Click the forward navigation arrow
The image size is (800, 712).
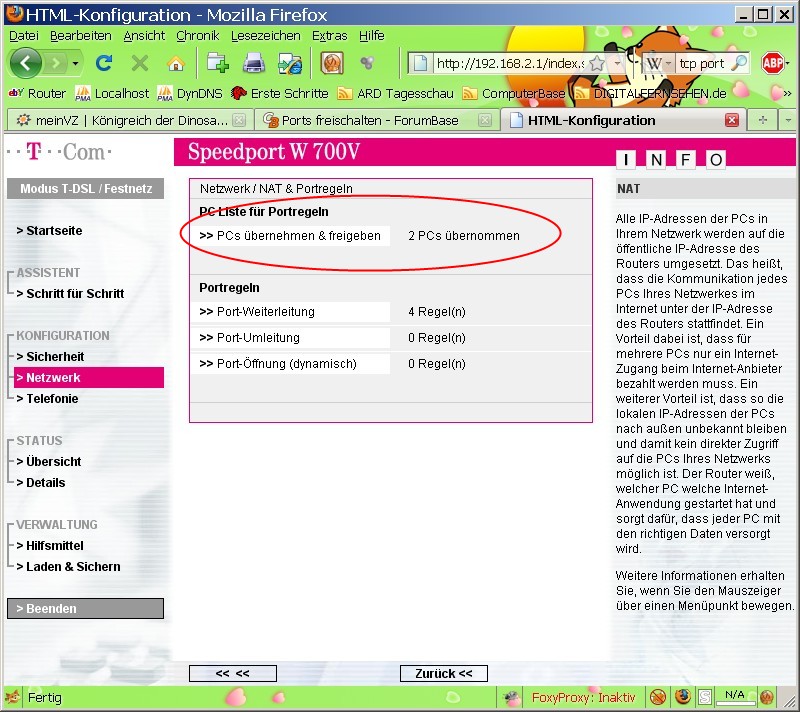(55, 63)
